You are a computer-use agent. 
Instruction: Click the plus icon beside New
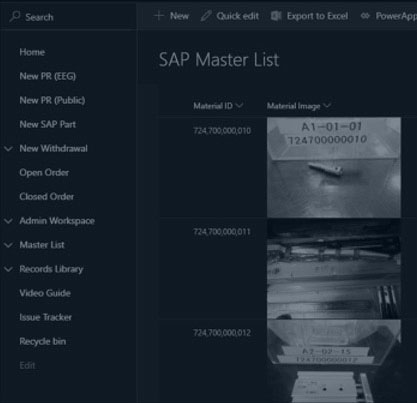pos(159,16)
